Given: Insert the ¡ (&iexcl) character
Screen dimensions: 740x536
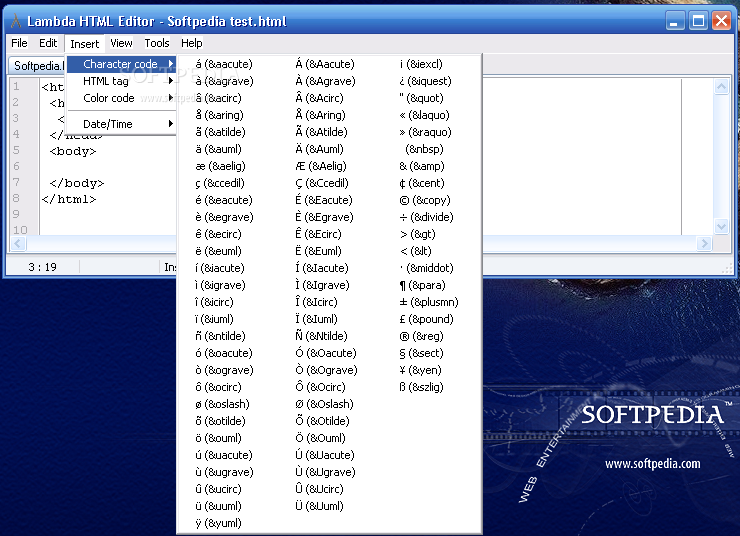Looking at the screenshot, I should click(421, 64).
